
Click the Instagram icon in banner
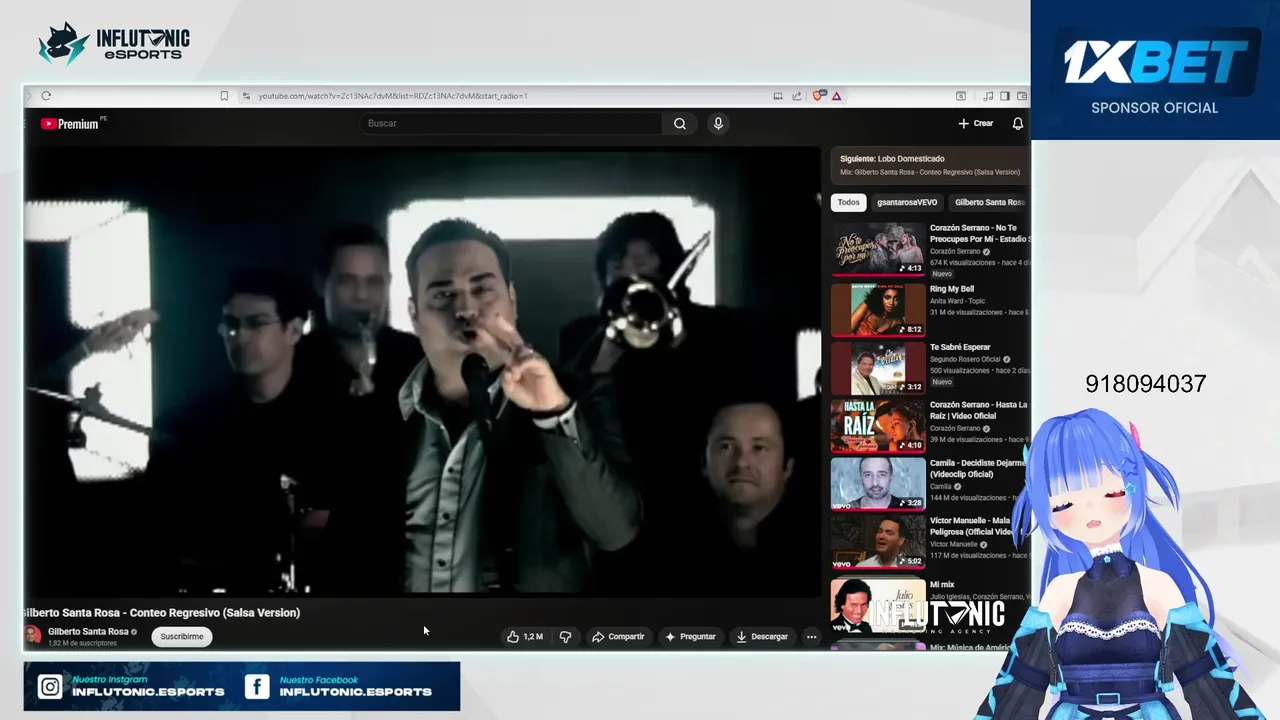tap(50, 687)
